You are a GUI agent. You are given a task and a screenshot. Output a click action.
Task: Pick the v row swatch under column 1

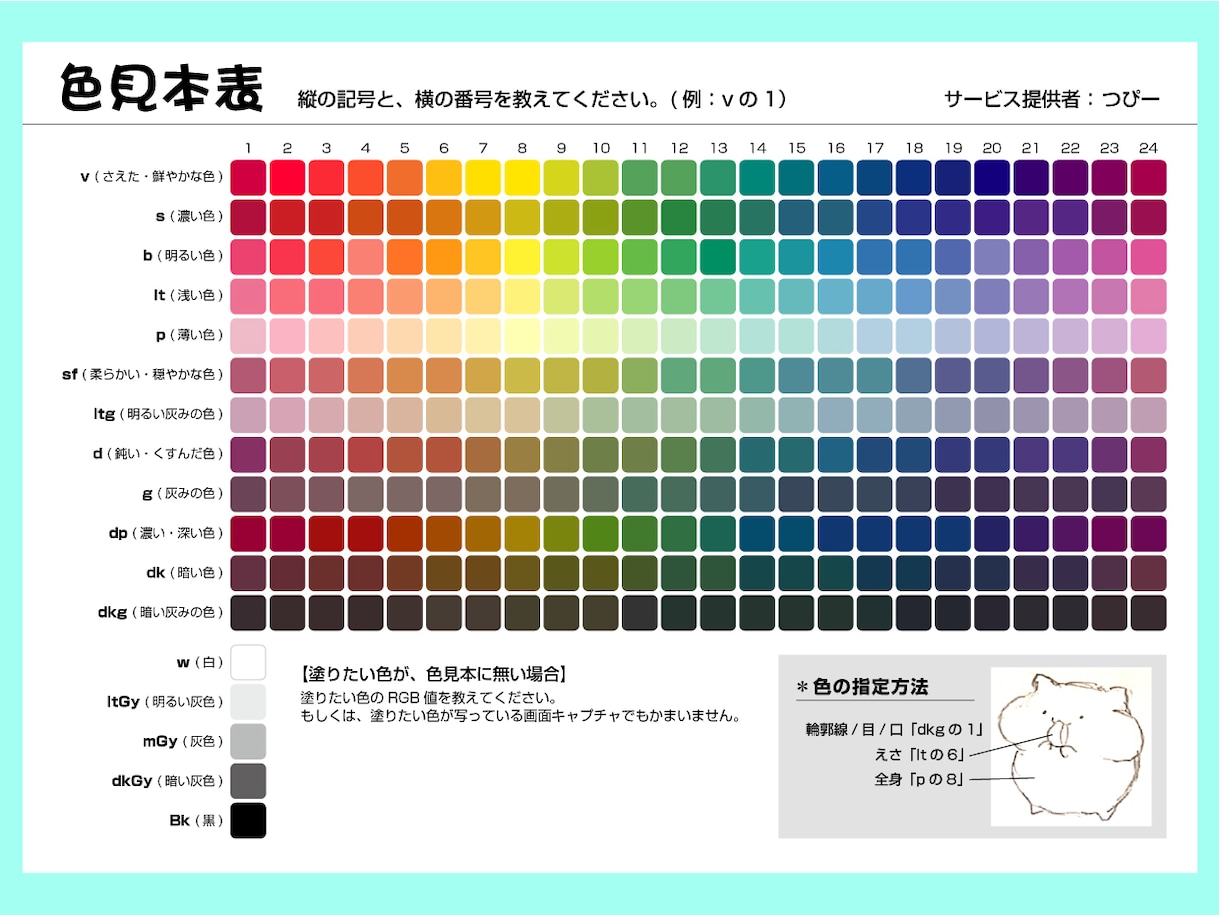click(248, 177)
